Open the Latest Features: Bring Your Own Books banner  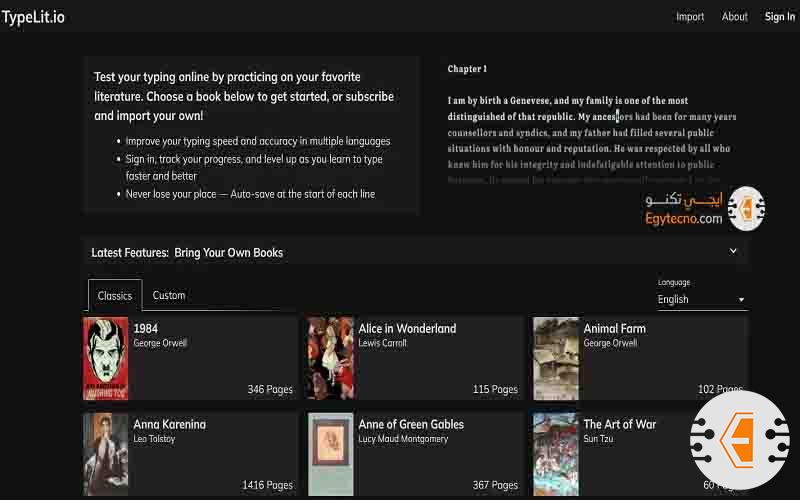click(x=414, y=252)
